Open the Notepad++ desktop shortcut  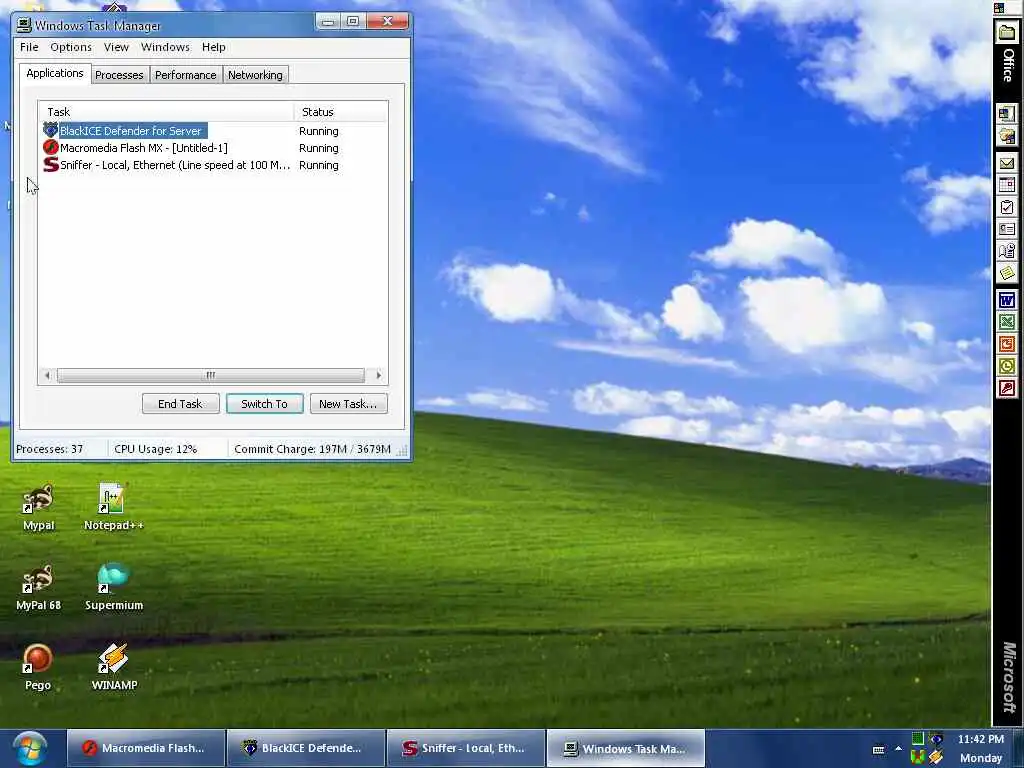click(x=113, y=507)
